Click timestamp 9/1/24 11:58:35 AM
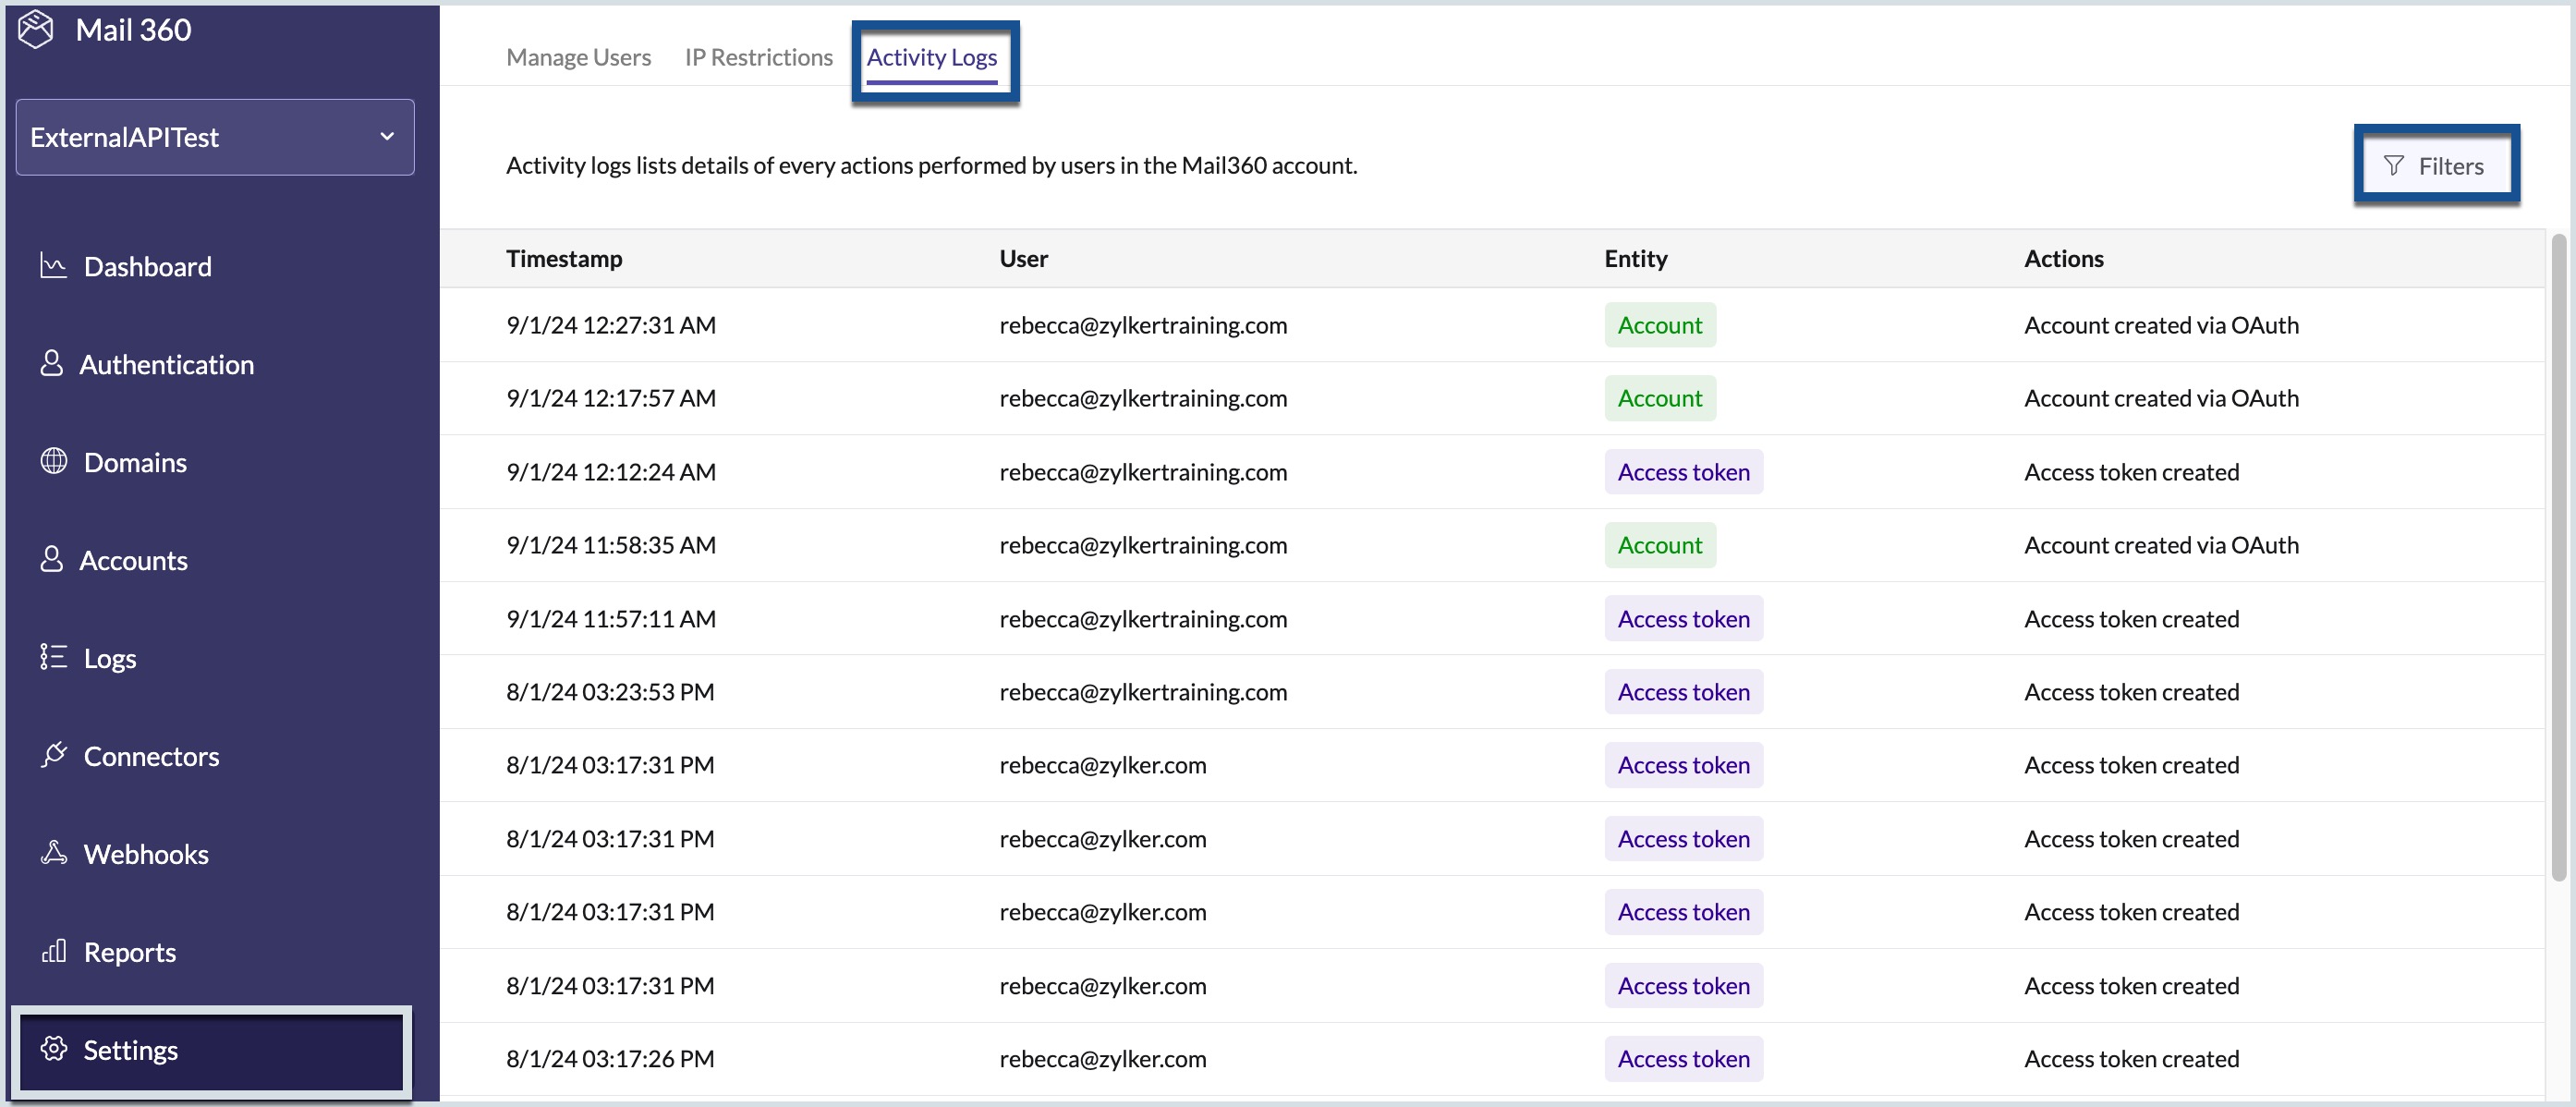 [611, 545]
